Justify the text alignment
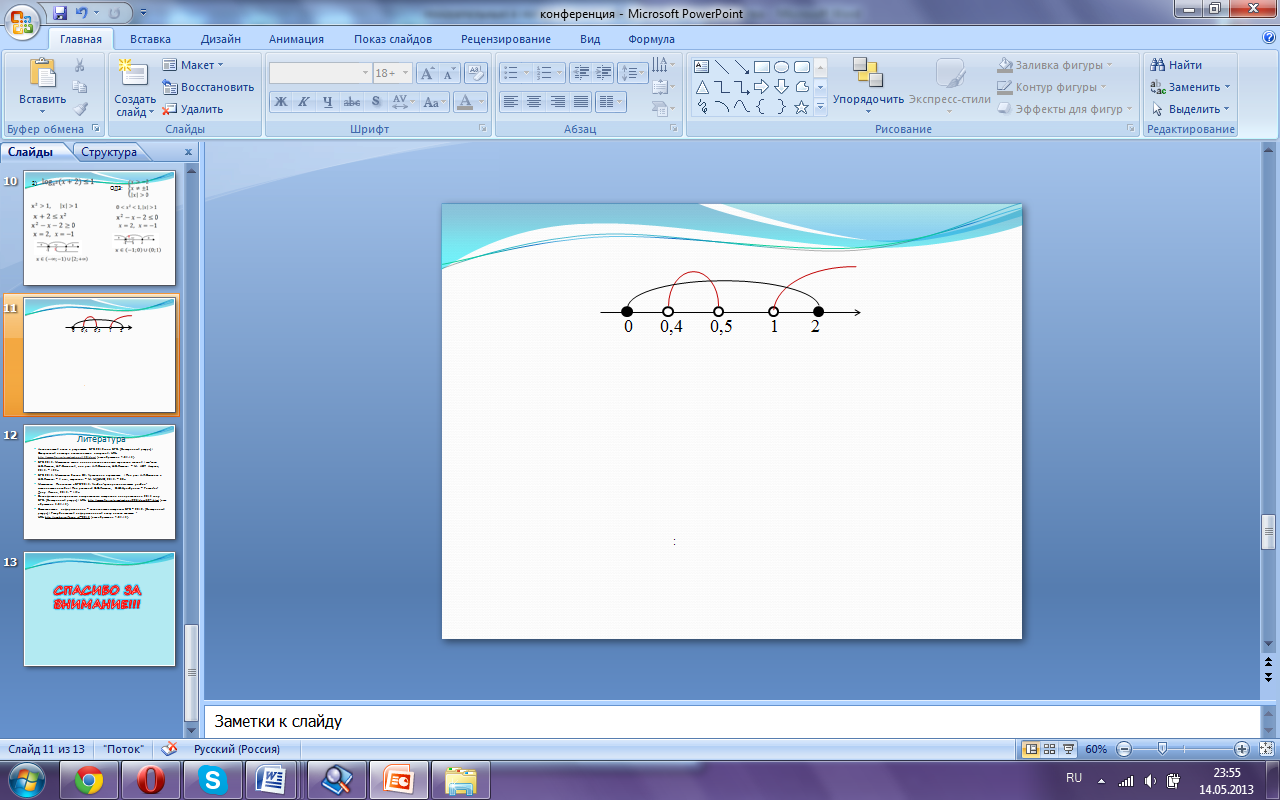This screenshot has width=1280, height=800. tap(580, 102)
